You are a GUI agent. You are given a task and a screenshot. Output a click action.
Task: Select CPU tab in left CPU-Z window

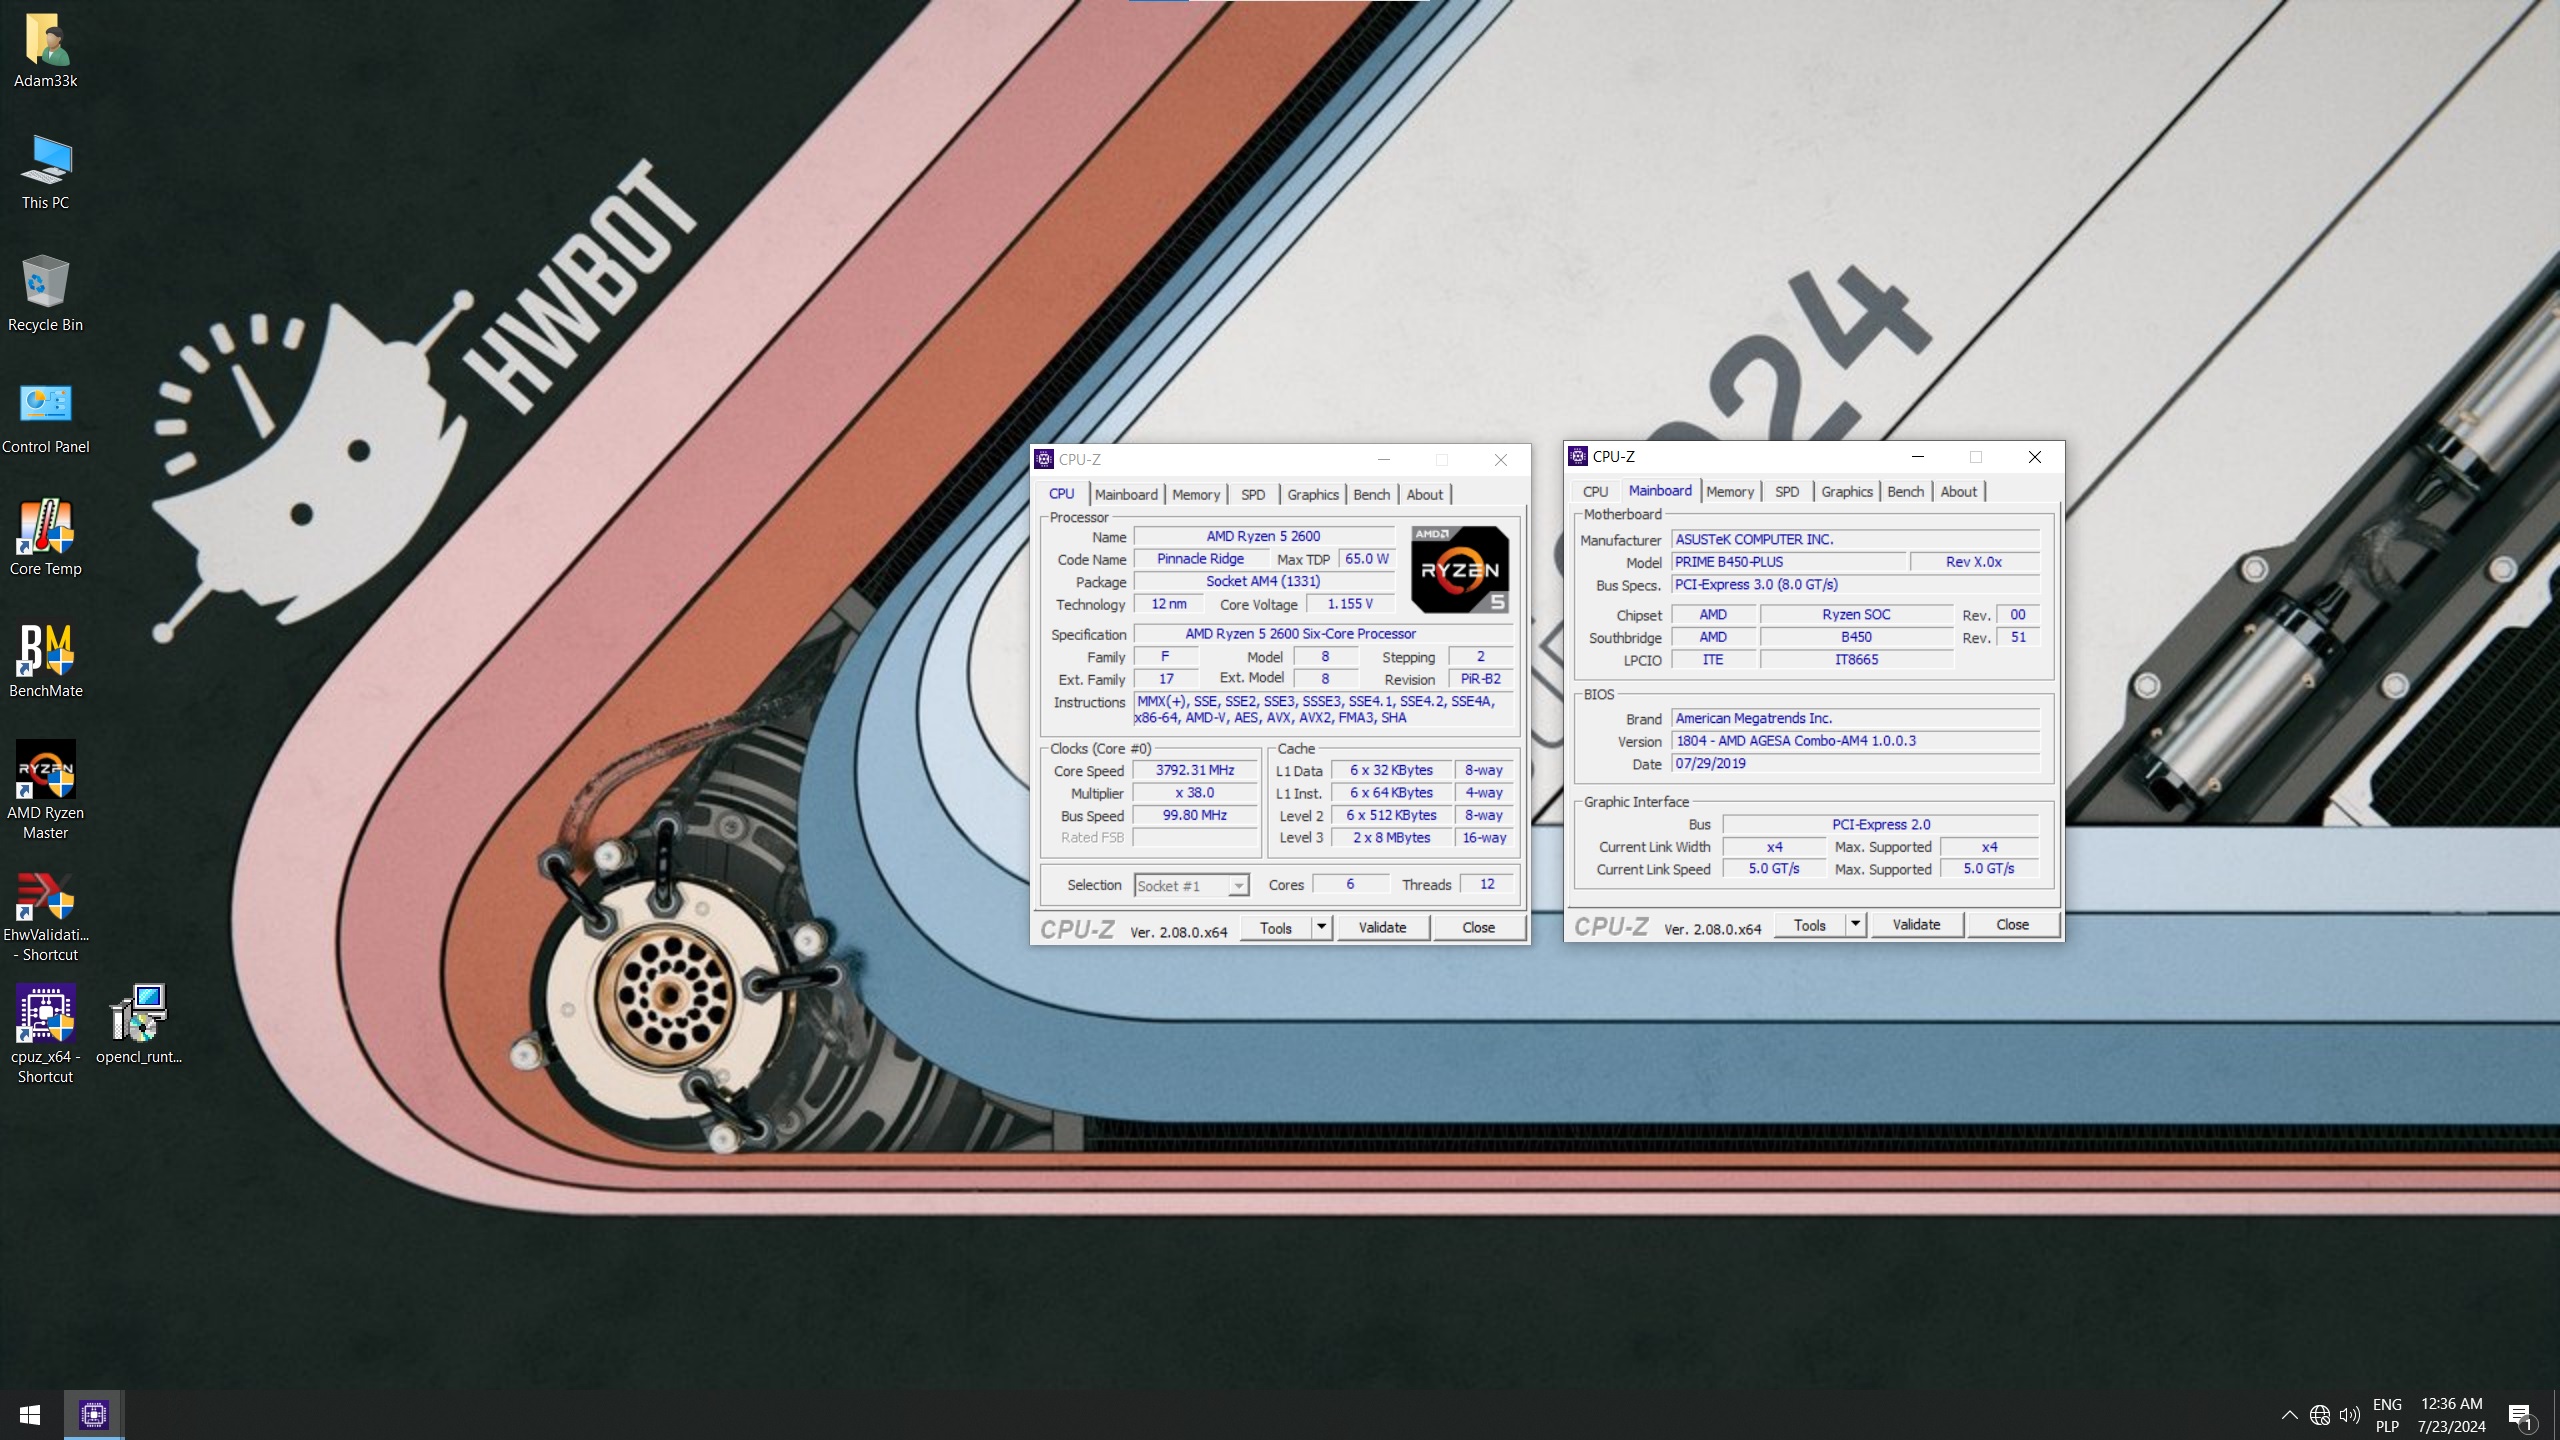(x=1061, y=493)
